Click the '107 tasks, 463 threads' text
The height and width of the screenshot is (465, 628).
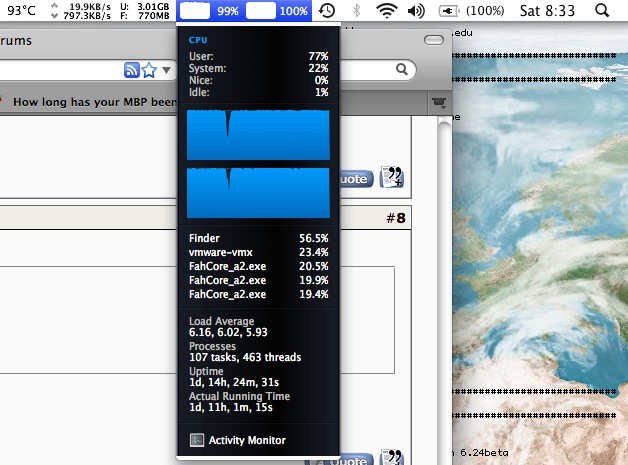tap(245, 357)
